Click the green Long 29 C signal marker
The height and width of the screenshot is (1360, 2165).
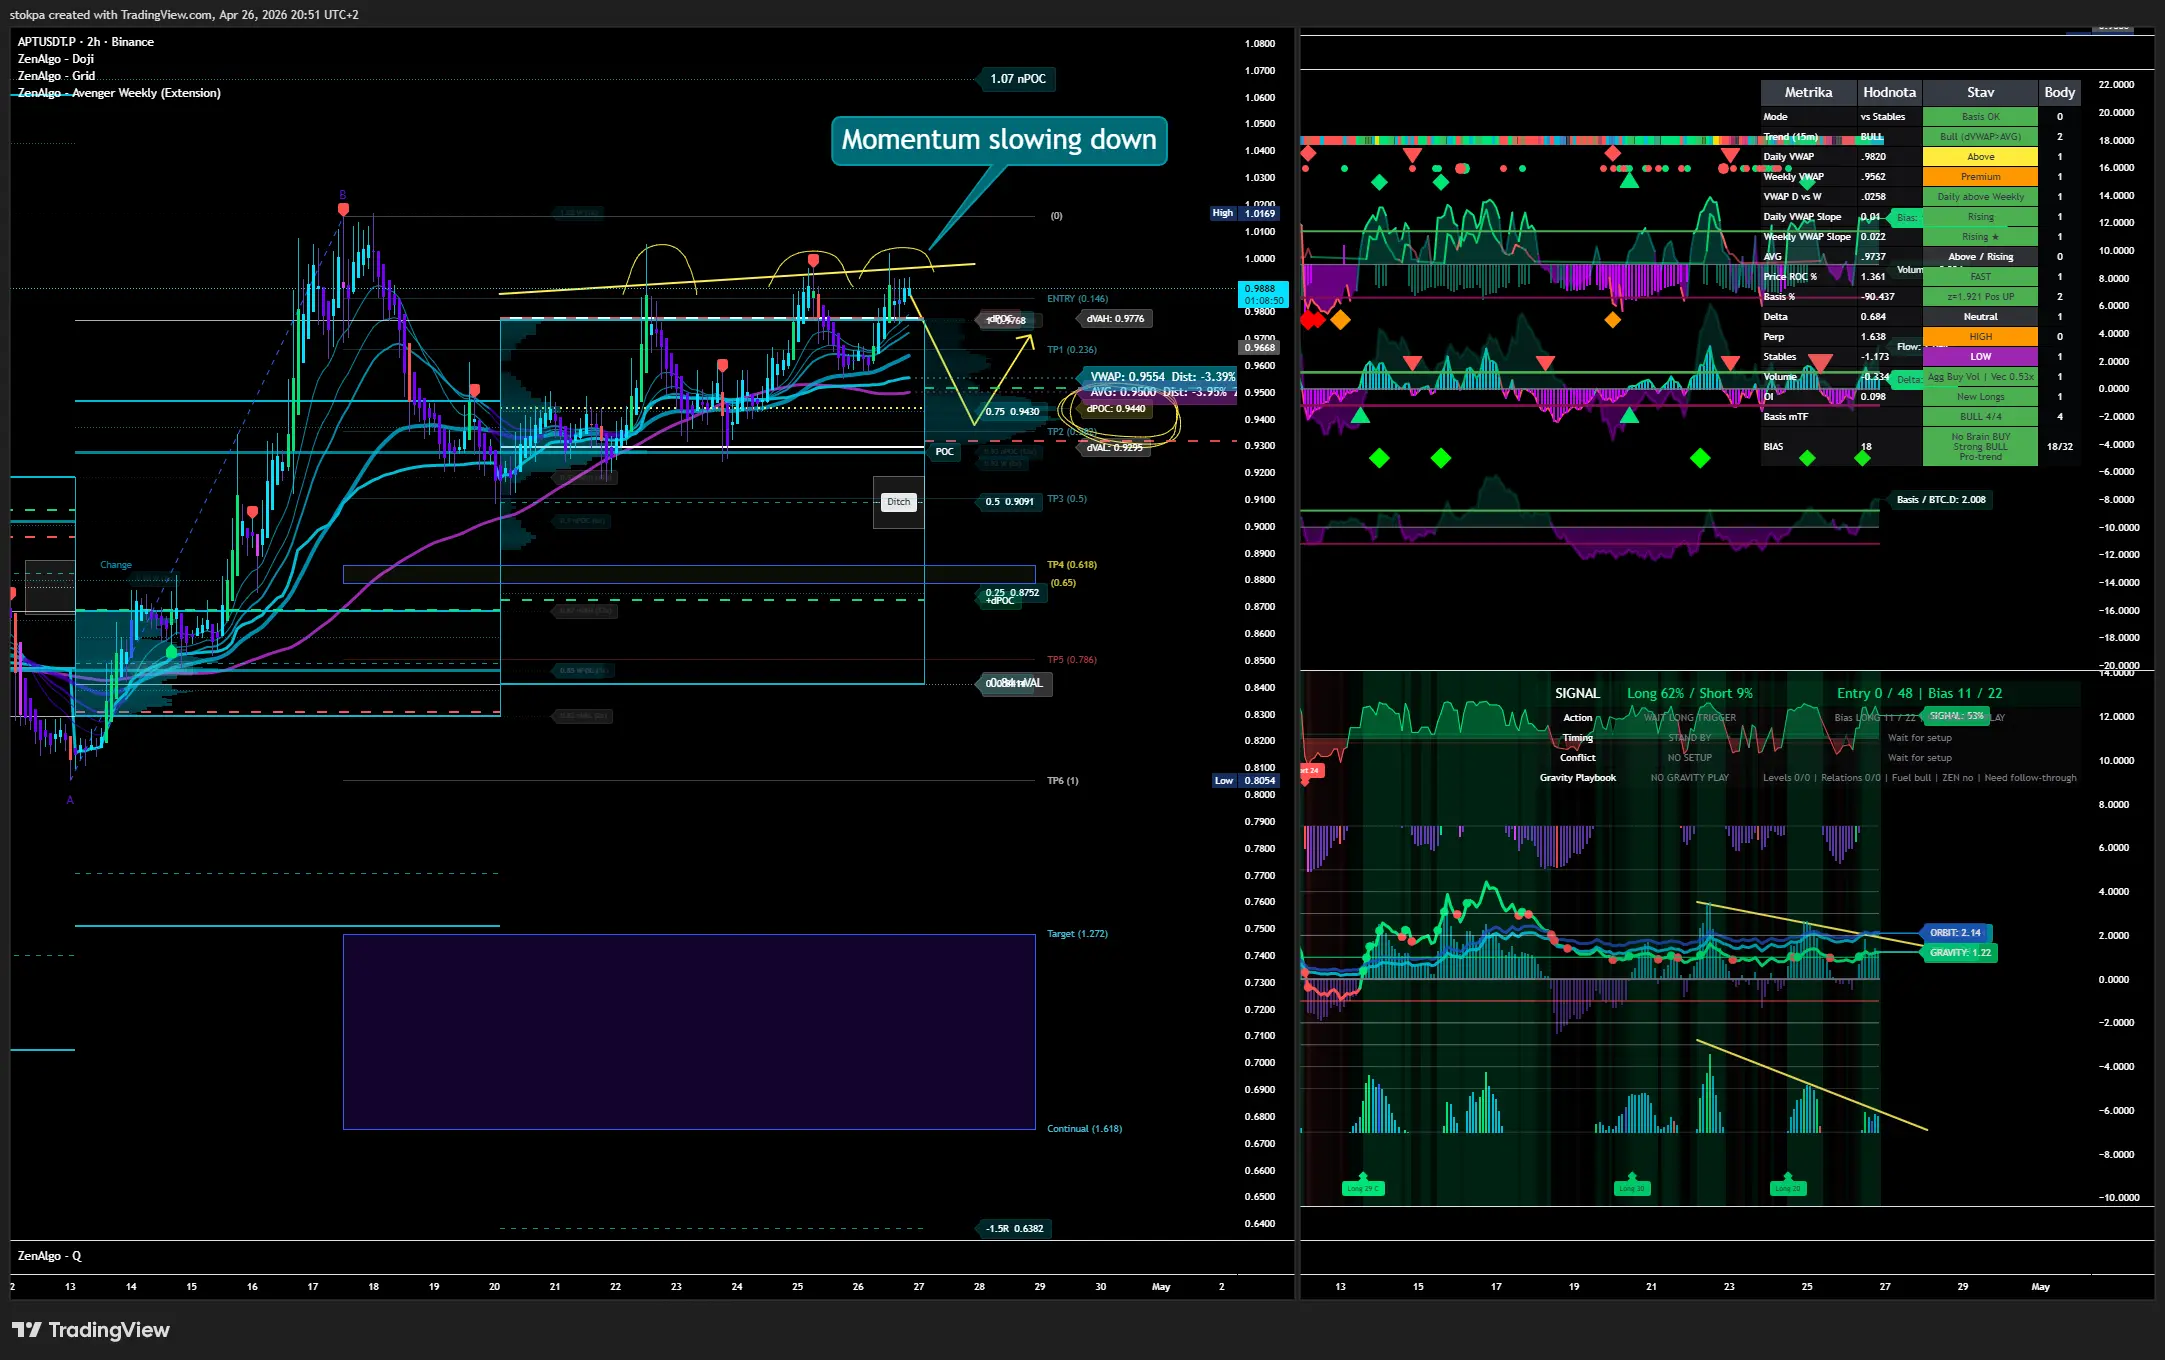(1362, 1188)
